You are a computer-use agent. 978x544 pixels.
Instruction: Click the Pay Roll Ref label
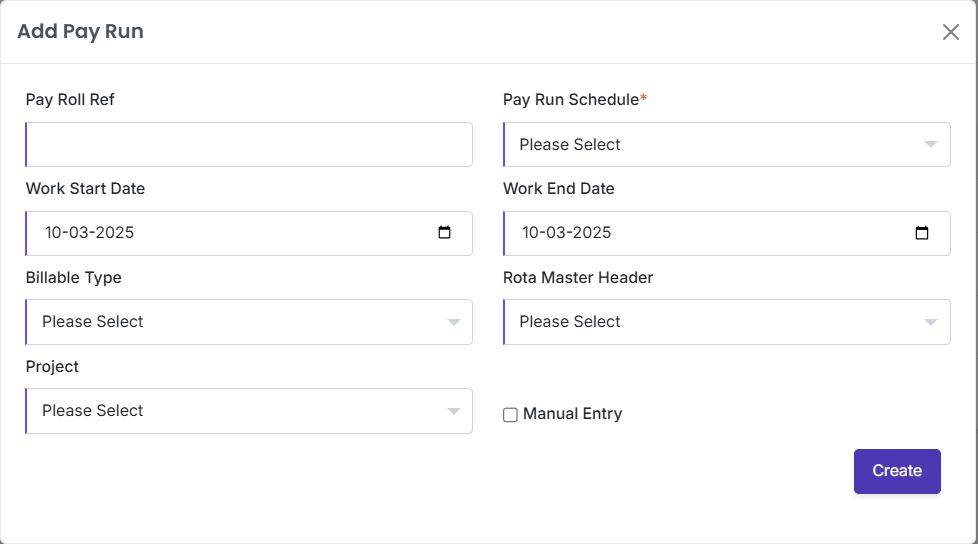[x=70, y=100]
